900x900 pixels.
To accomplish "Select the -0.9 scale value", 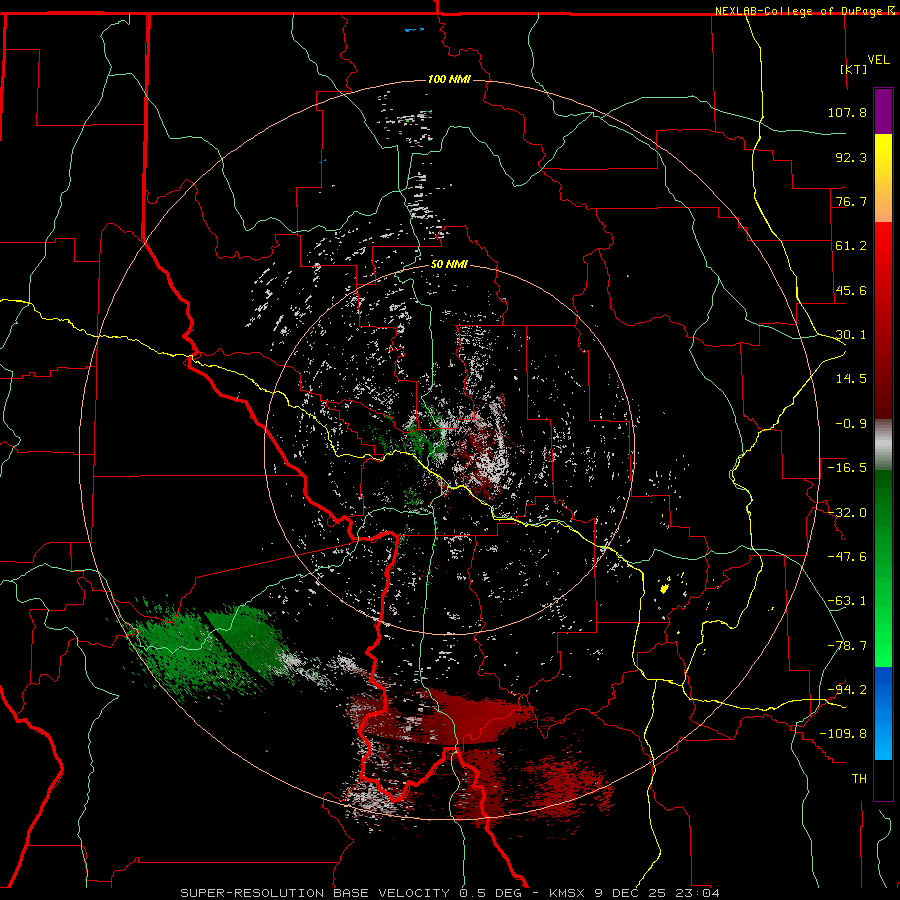I will pos(851,424).
